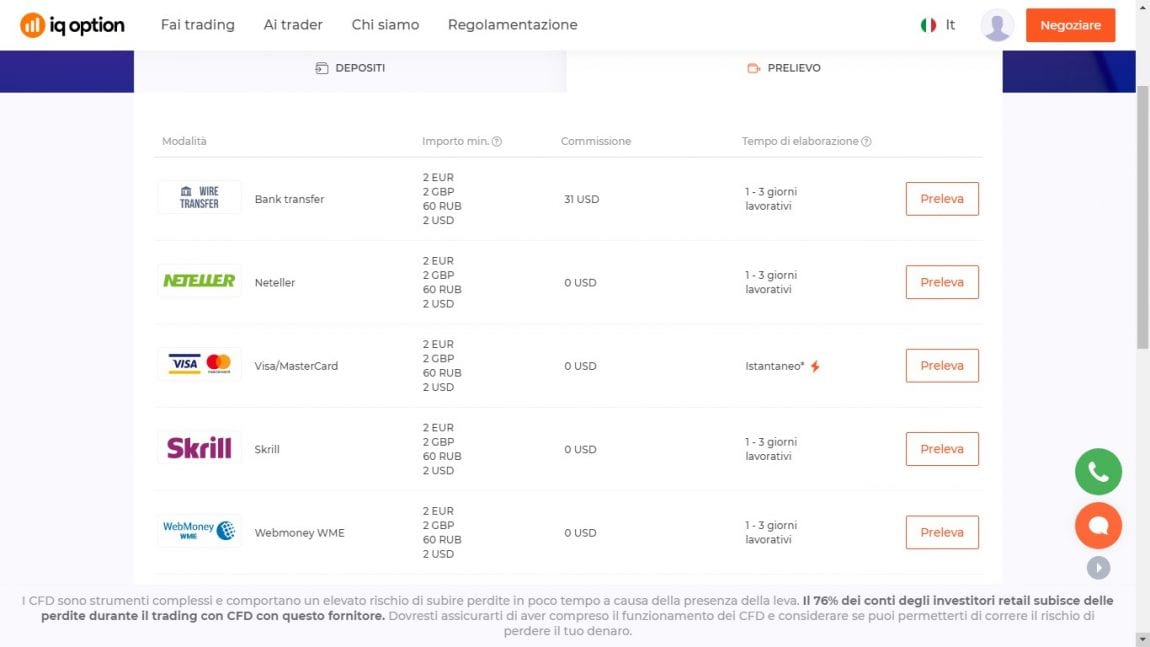1150x647 pixels.
Task: Click the page vertical scrollbar
Action: (1142, 220)
